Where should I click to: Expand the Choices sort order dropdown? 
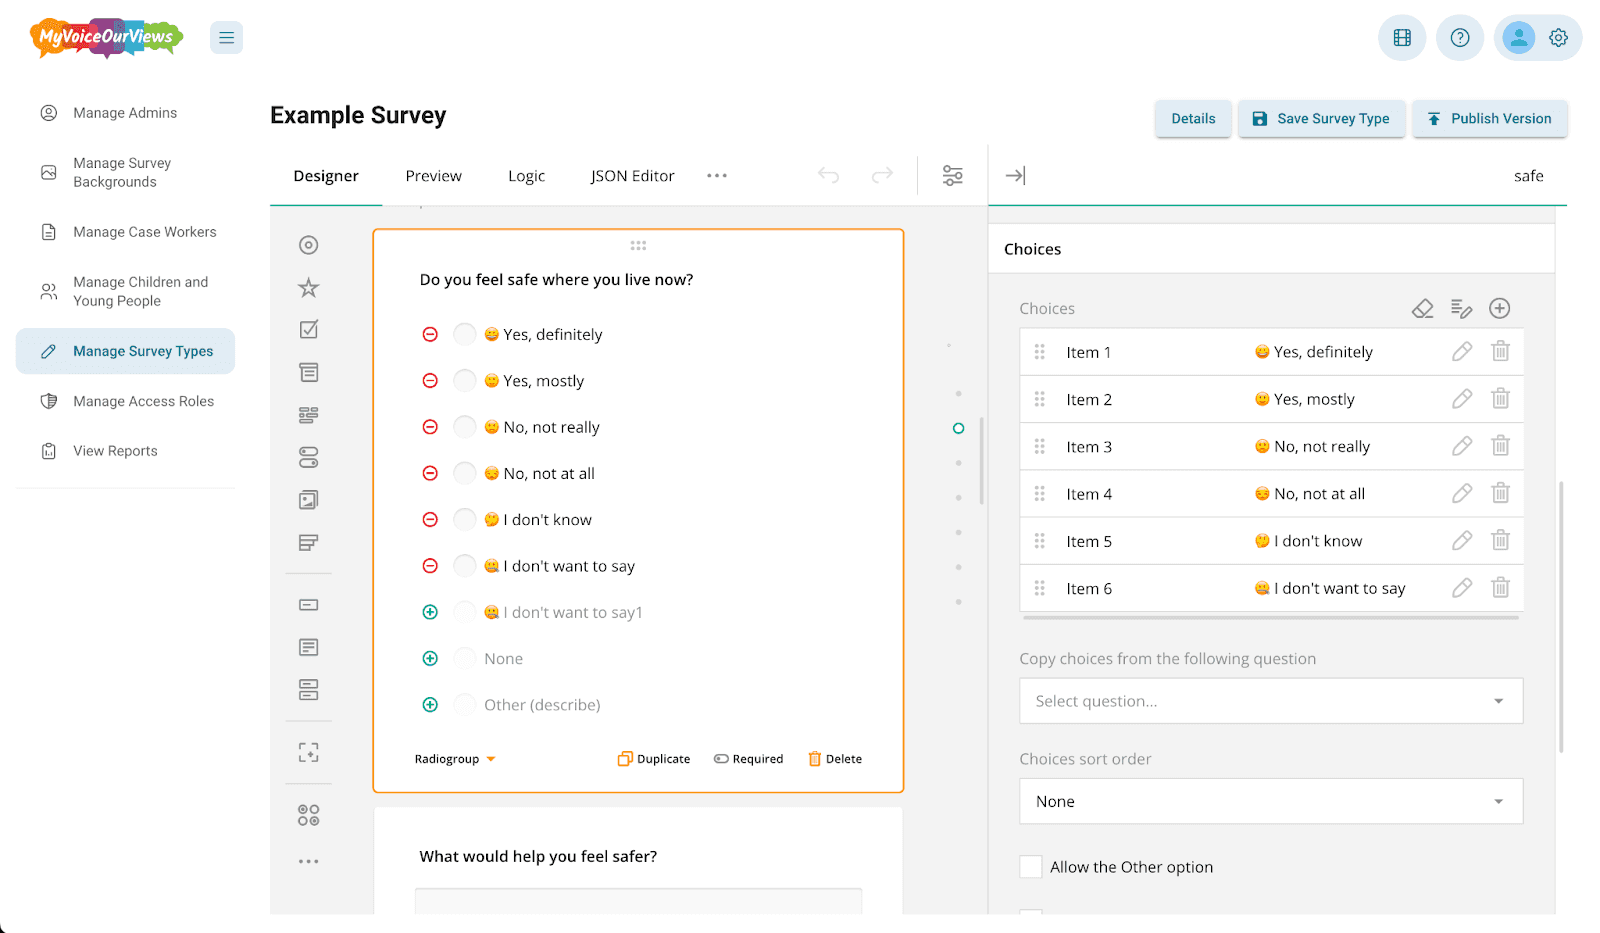(x=1271, y=801)
